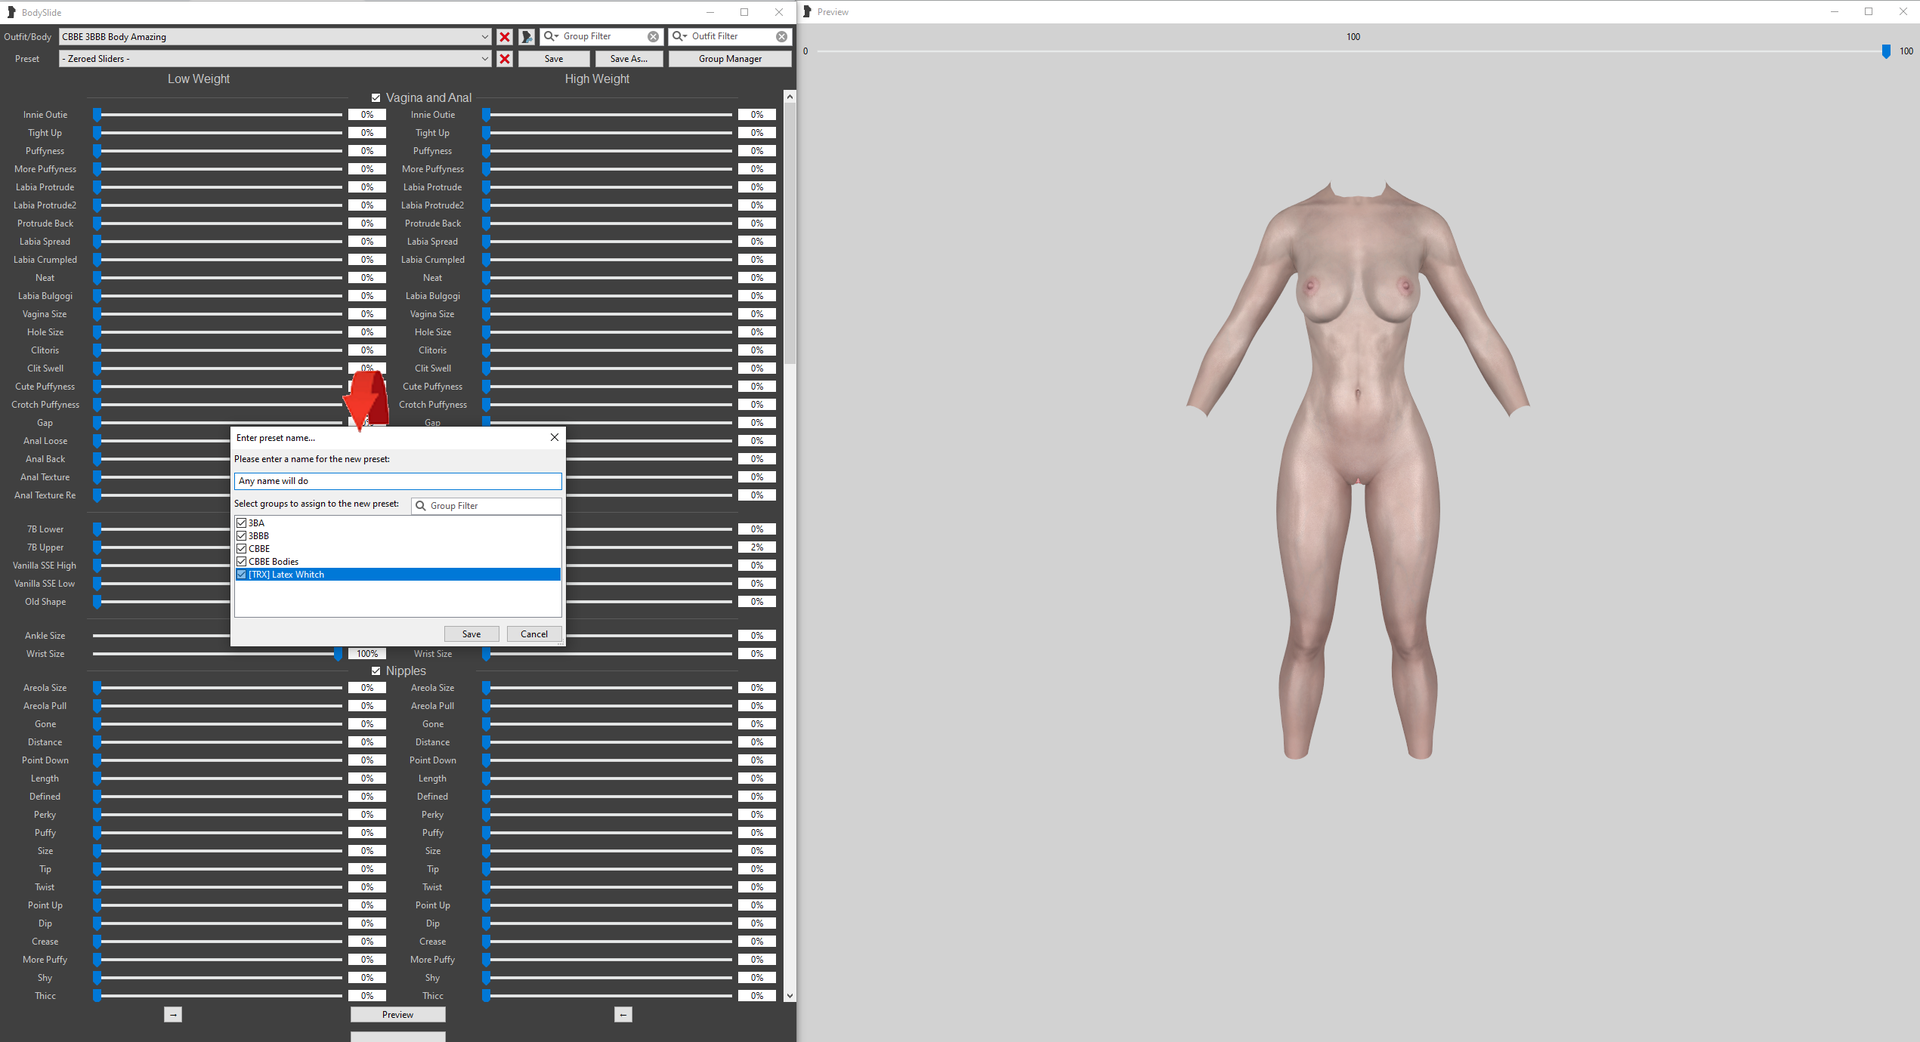Click the Preview window weight slider handle
The height and width of the screenshot is (1042, 1920).
(1886, 52)
